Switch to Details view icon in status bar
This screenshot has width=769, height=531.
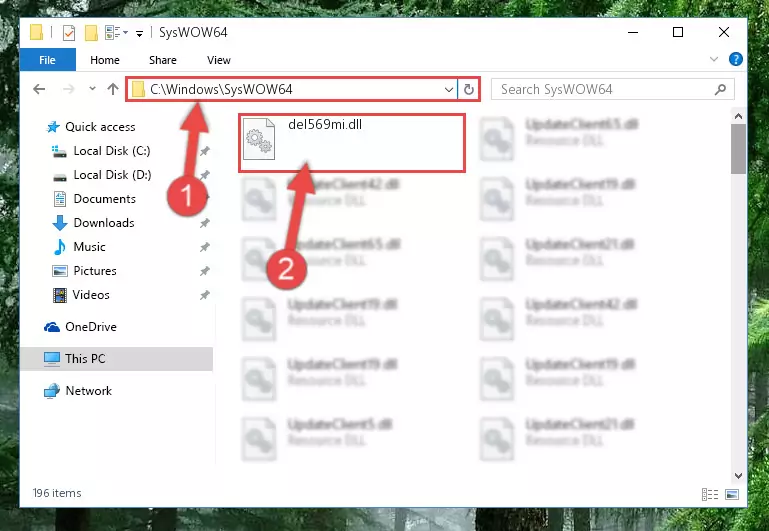(710, 494)
